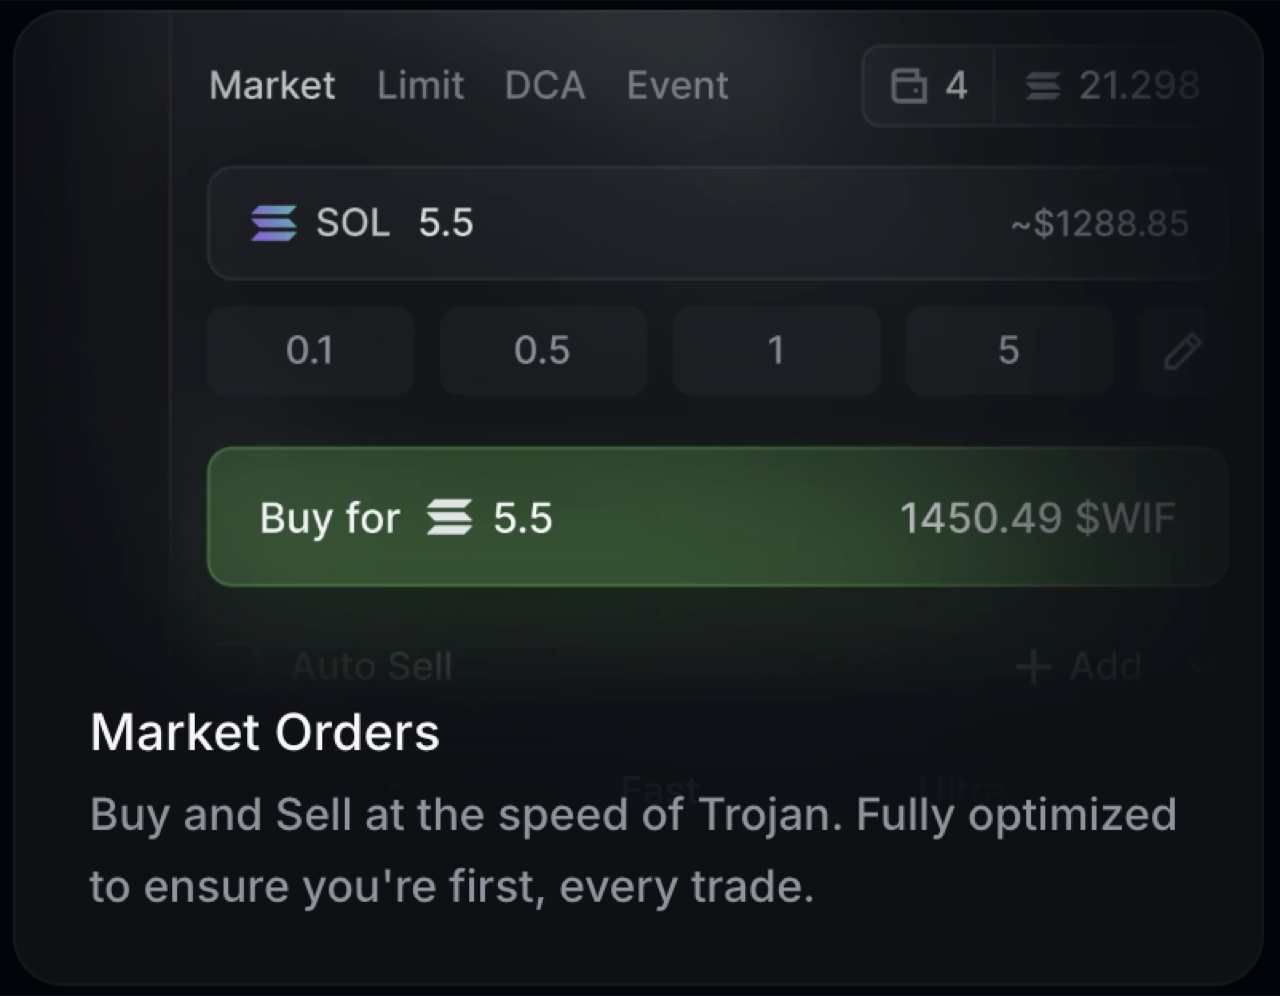The height and width of the screenshot is (996, 1280).
Task: Switch to the Market order tab
Action: (x=272, y=86)
